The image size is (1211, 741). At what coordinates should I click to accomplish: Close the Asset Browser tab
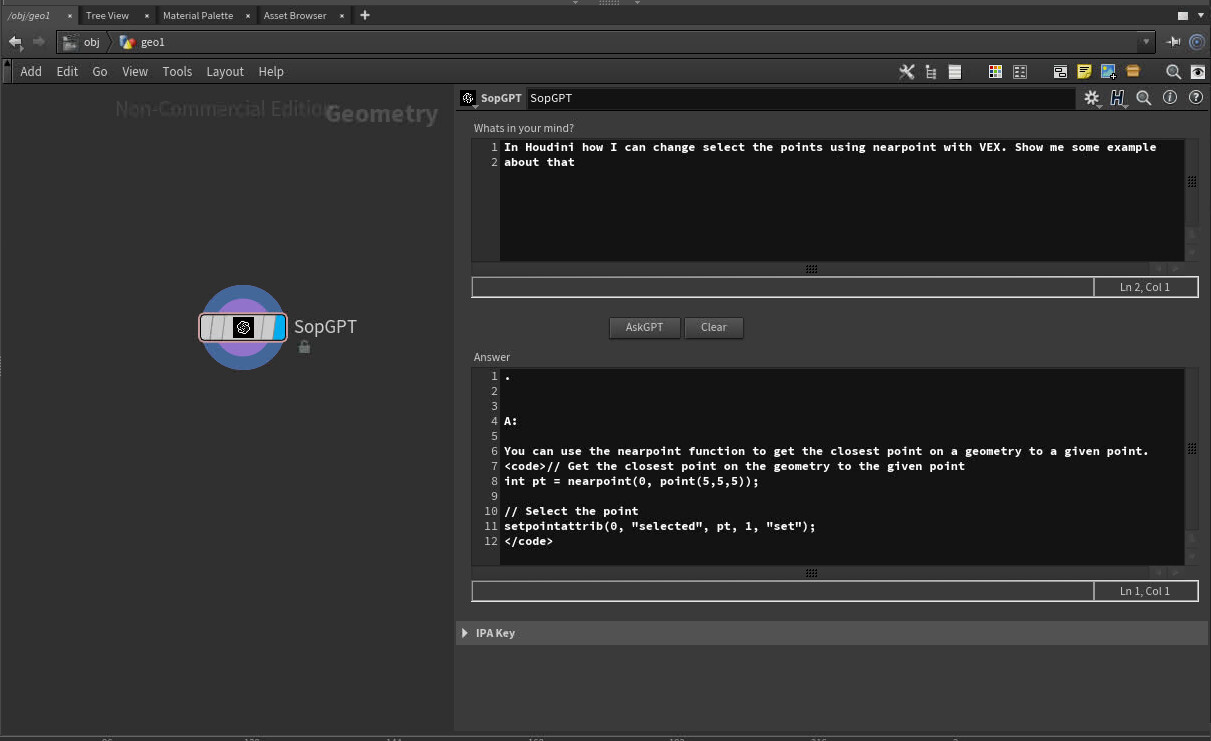[x=342, y=16]
